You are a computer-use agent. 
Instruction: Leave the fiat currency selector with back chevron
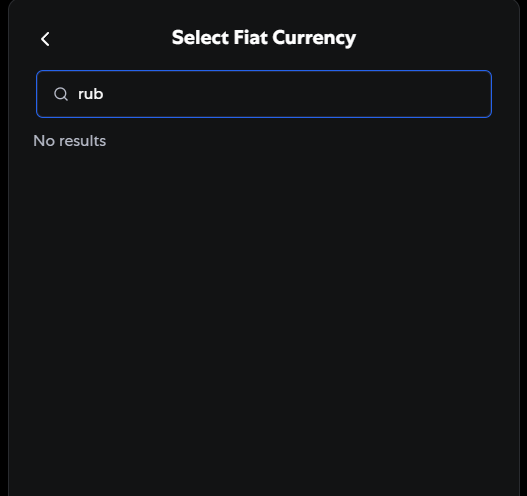[x=45, y=39]
